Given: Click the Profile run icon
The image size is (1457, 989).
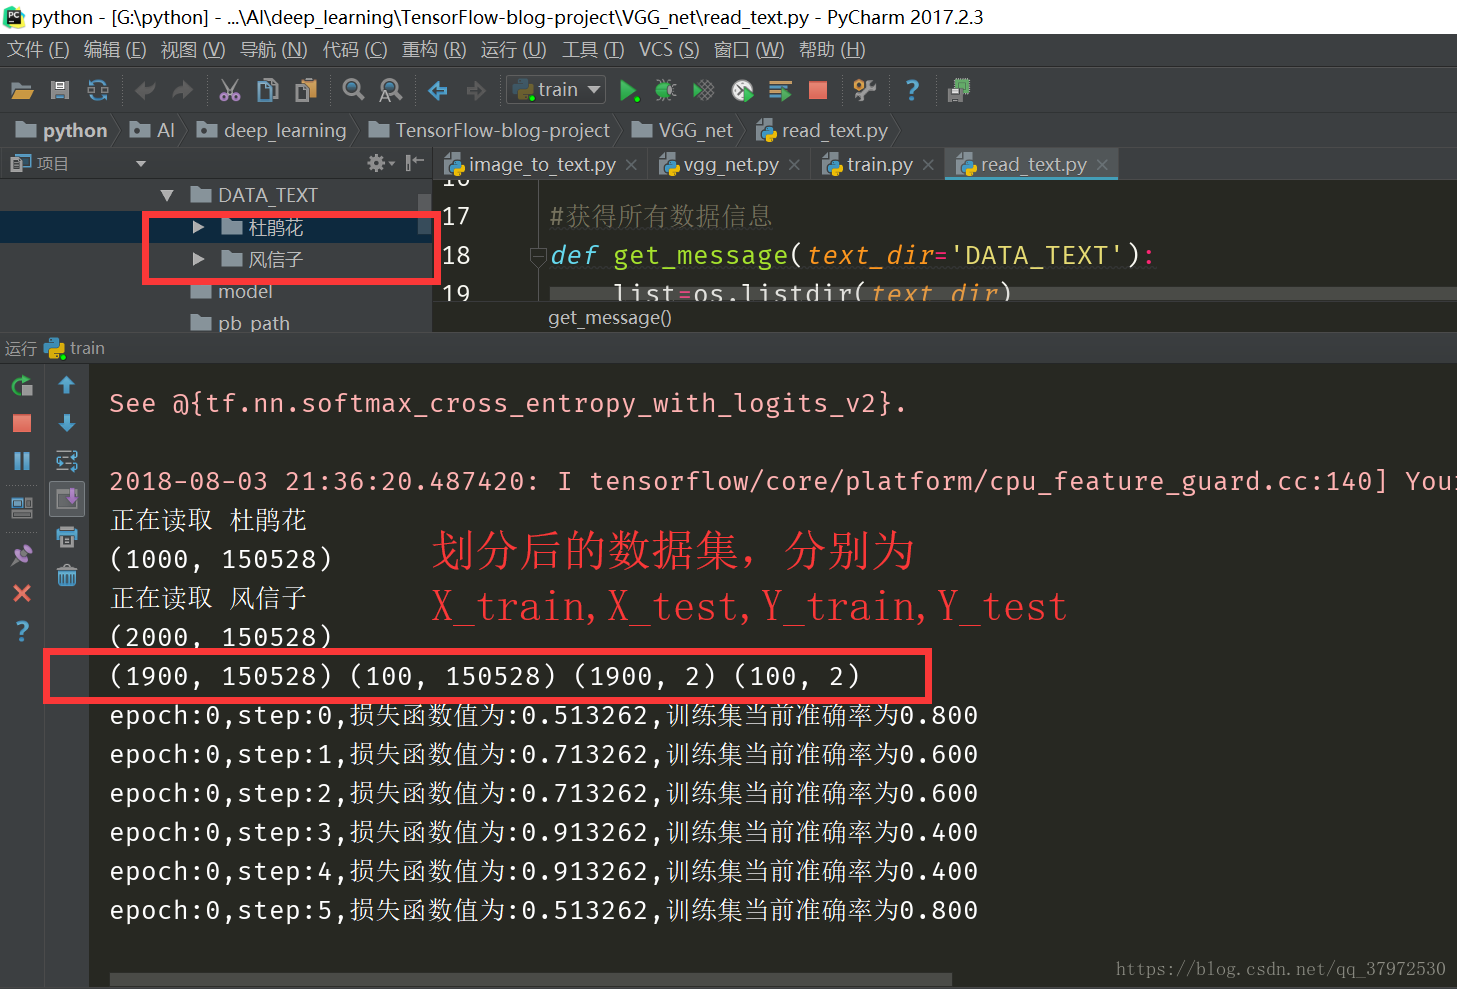Looking at the screenshot, I should click(742, 91).
